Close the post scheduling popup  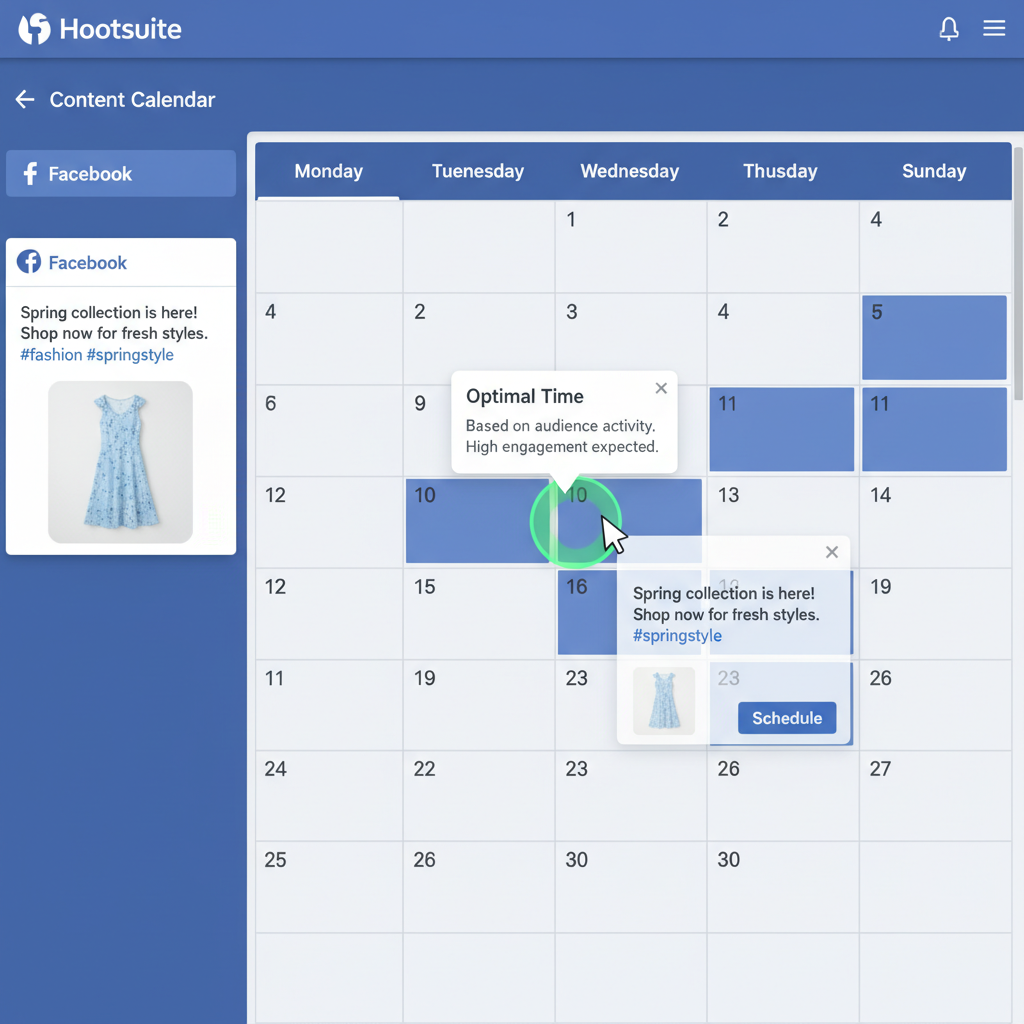(x=831, y=552)
